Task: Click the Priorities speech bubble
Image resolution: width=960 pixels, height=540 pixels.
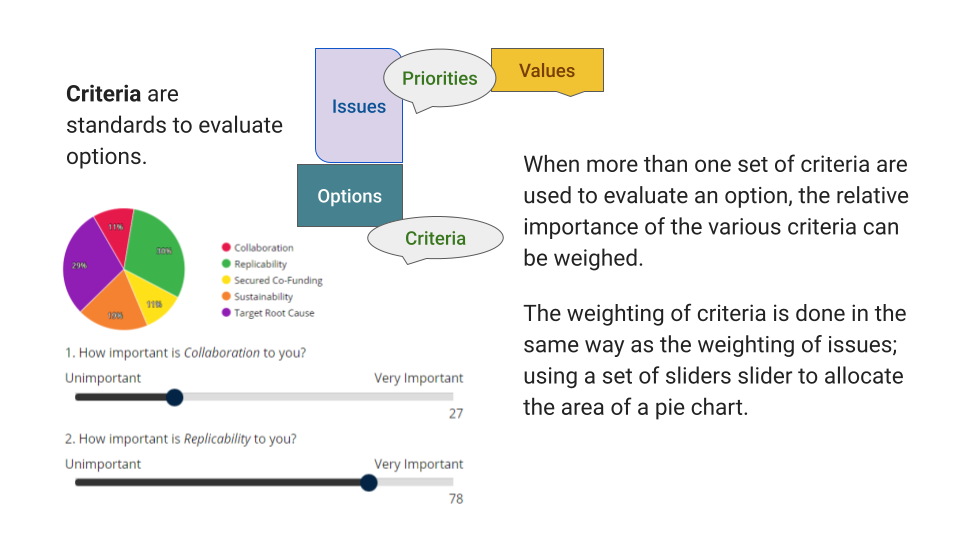Action: click(x=440, y=79)
